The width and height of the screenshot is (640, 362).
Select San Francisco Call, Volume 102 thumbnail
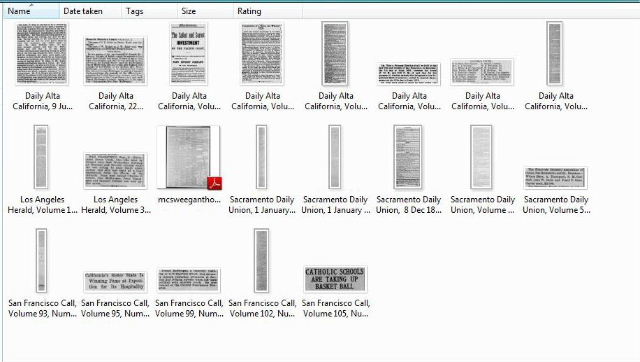[261, 260]
